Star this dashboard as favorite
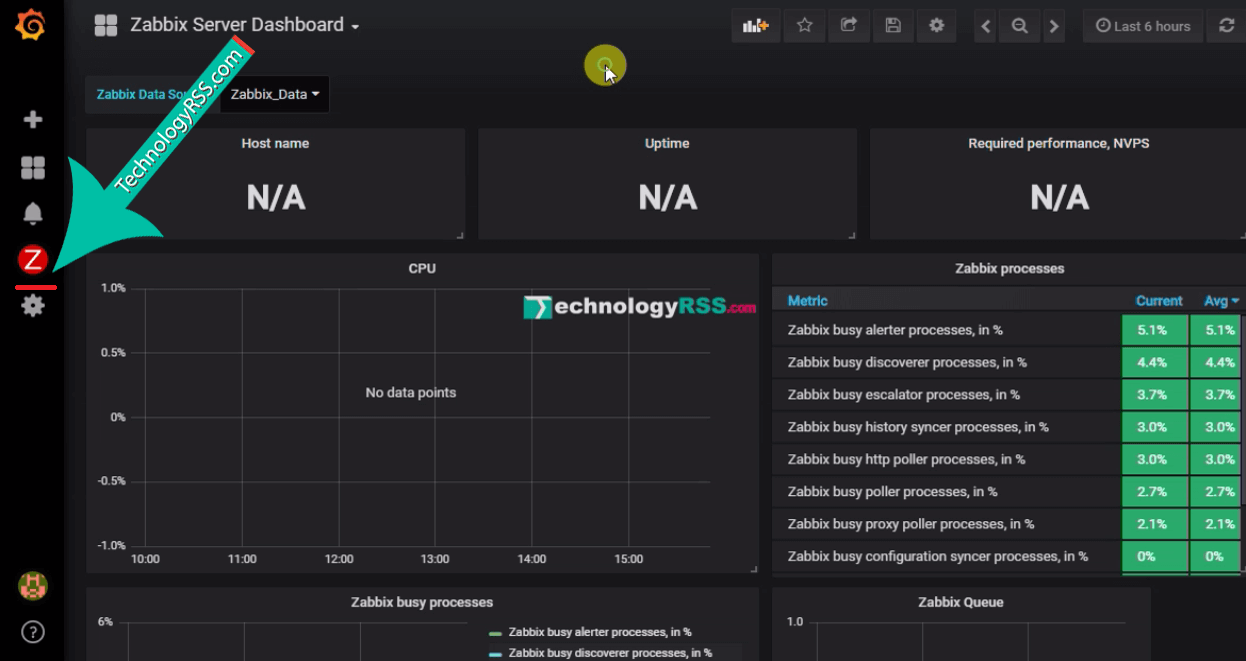Screen dimensions: 1246x661 pos(804,26)
